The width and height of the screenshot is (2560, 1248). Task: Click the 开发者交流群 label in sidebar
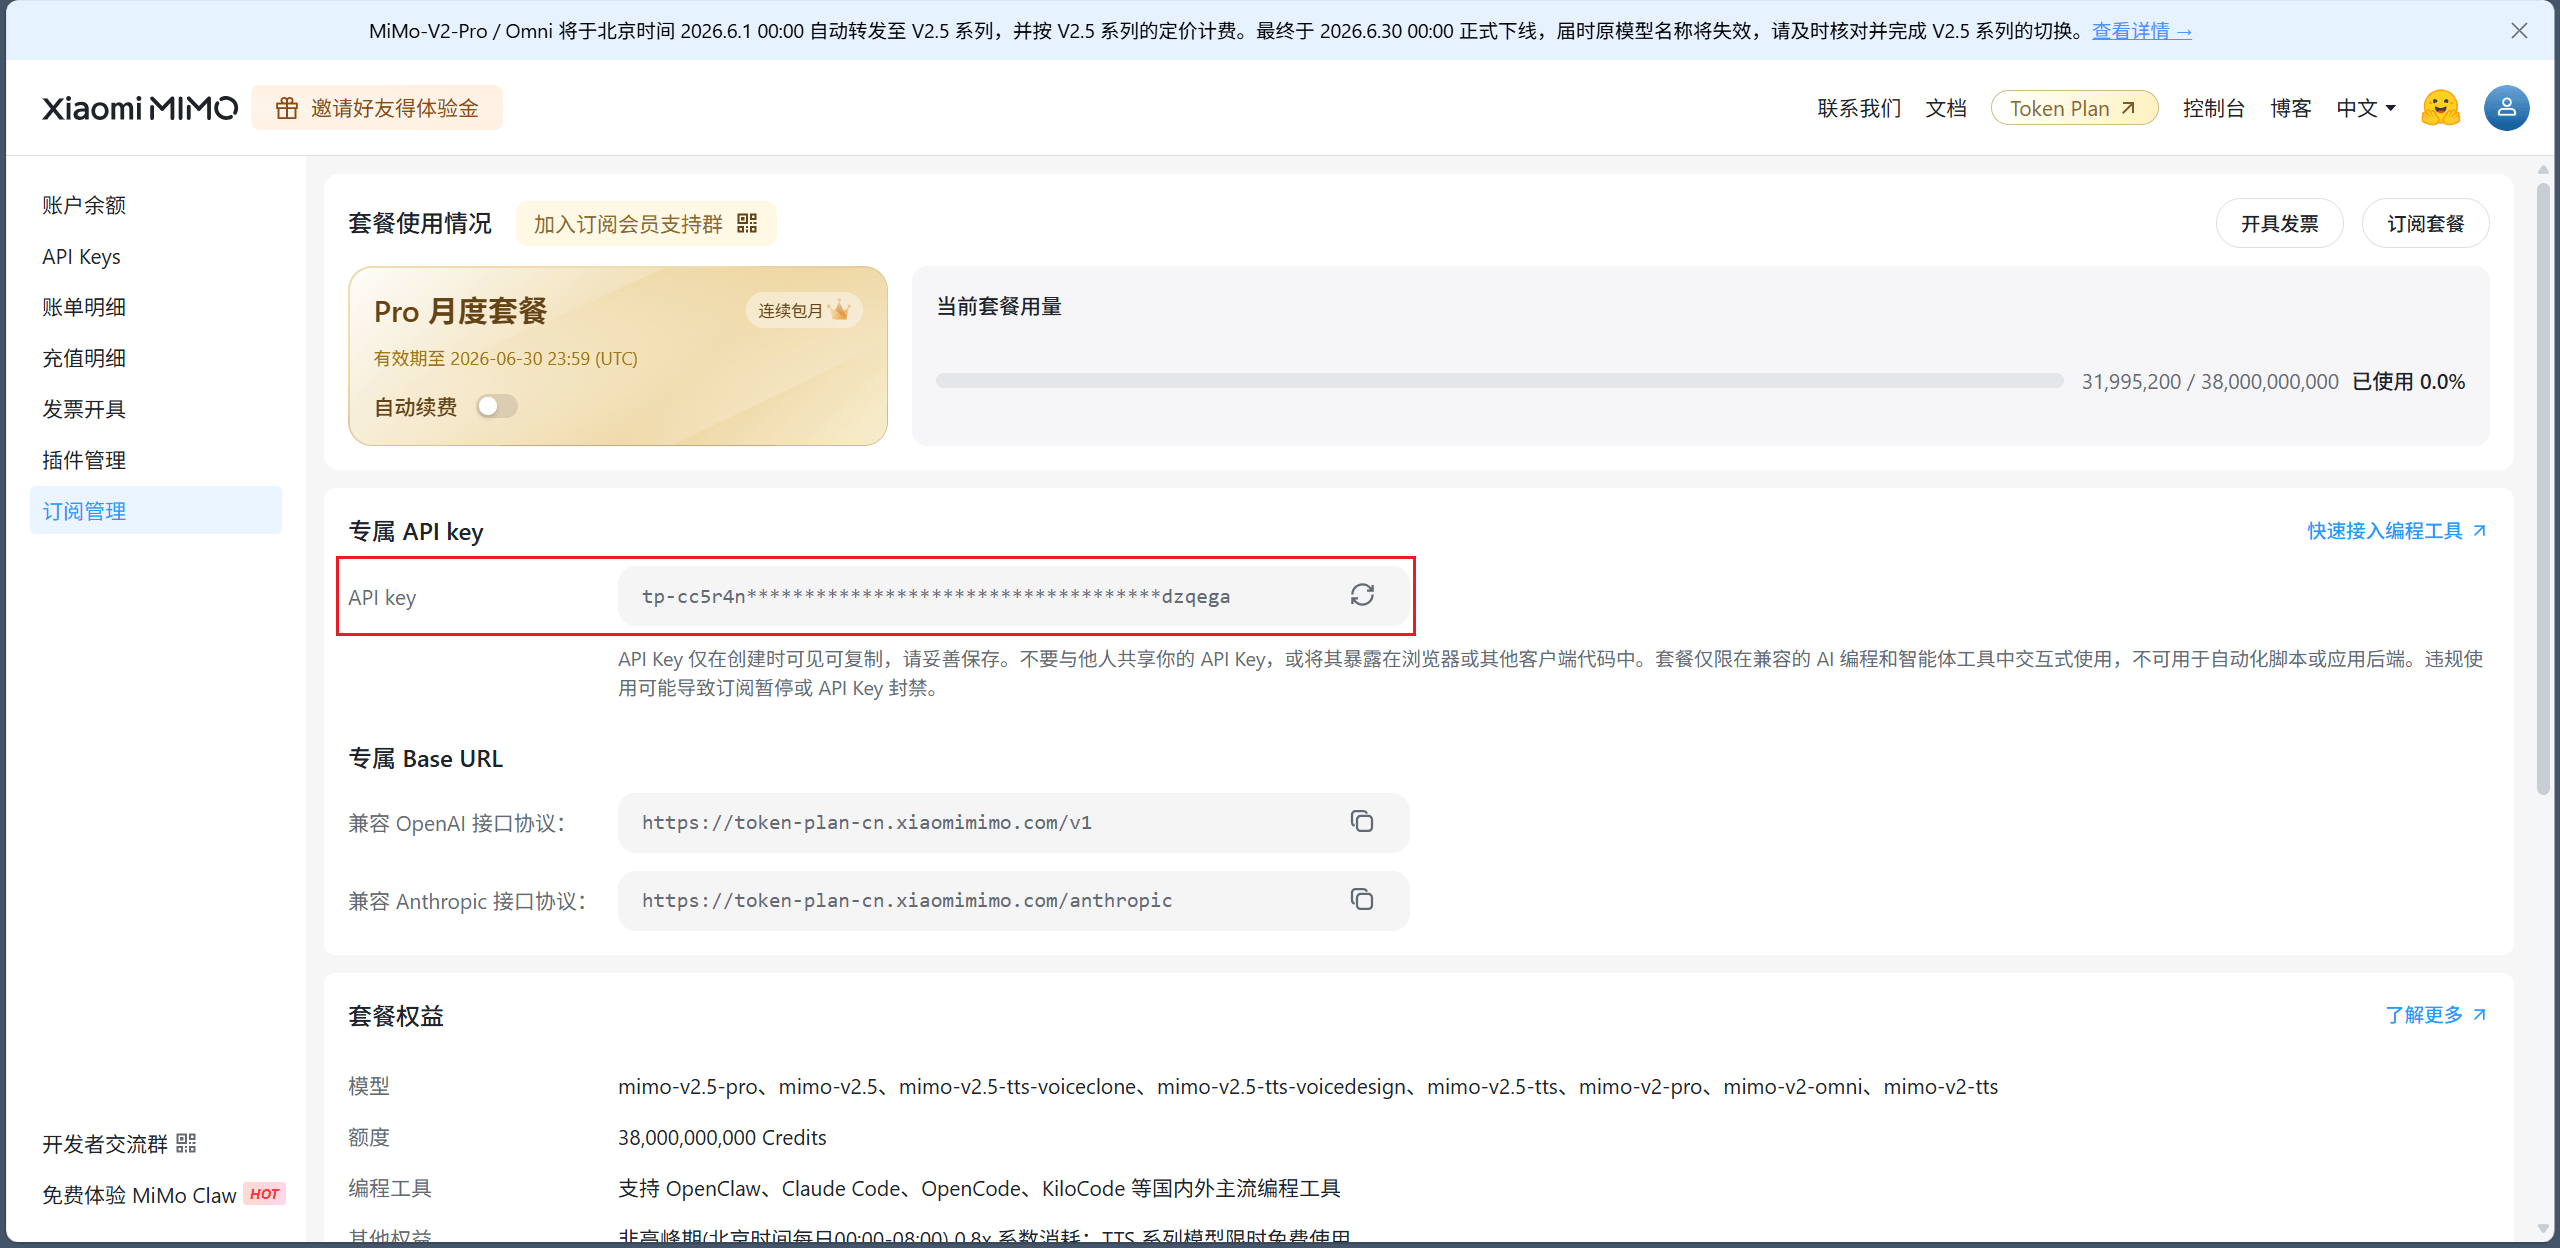[x=105, y=1144]
